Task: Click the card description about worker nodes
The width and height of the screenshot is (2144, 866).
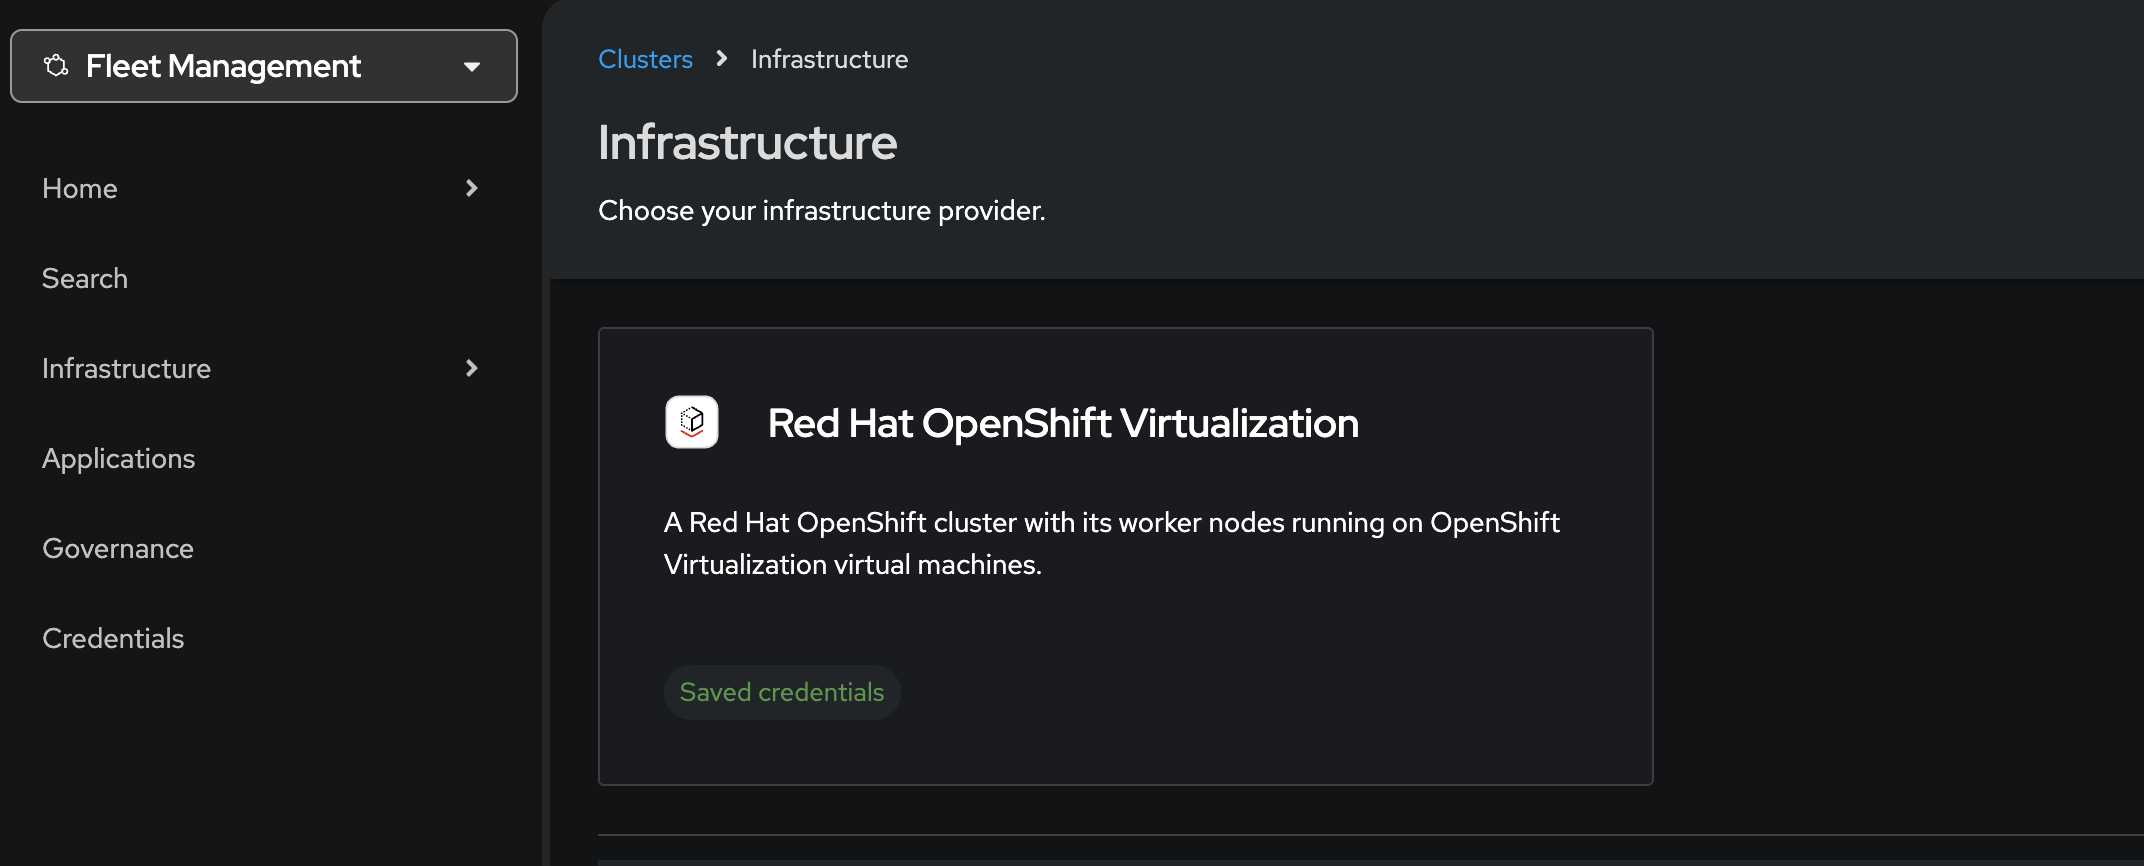Action: 1111,543
